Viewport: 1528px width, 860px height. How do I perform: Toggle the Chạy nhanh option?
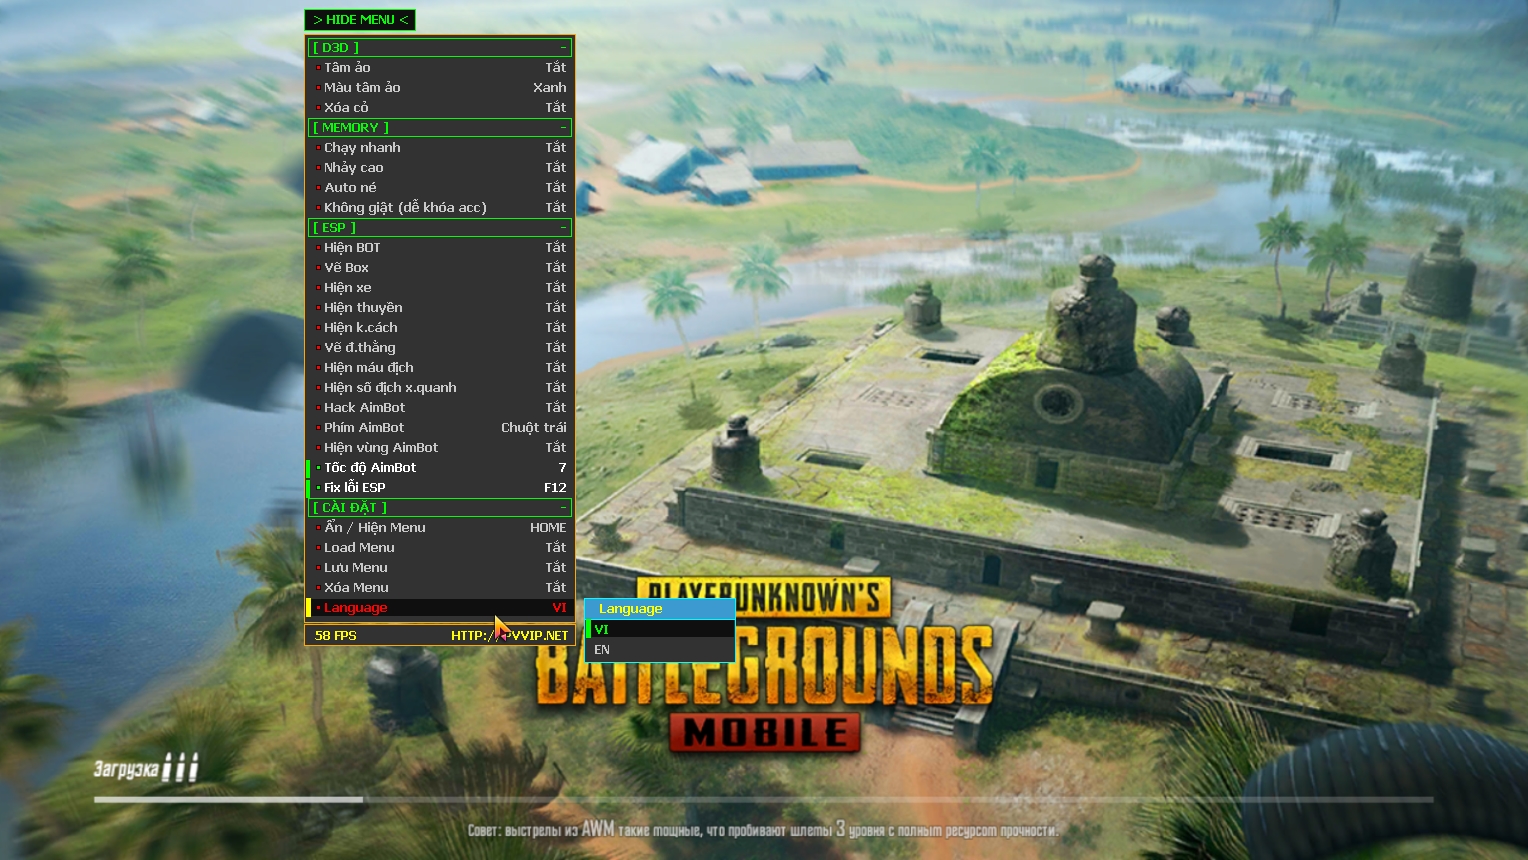pos(440,147)
